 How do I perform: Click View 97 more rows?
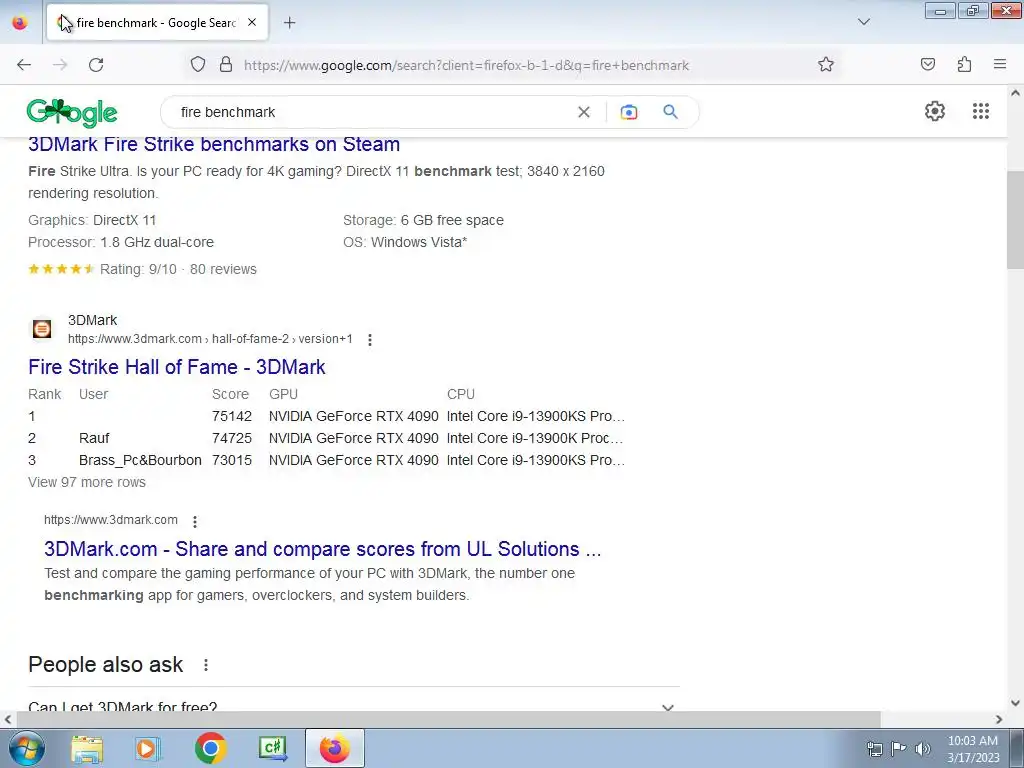(x=87, y=483)
